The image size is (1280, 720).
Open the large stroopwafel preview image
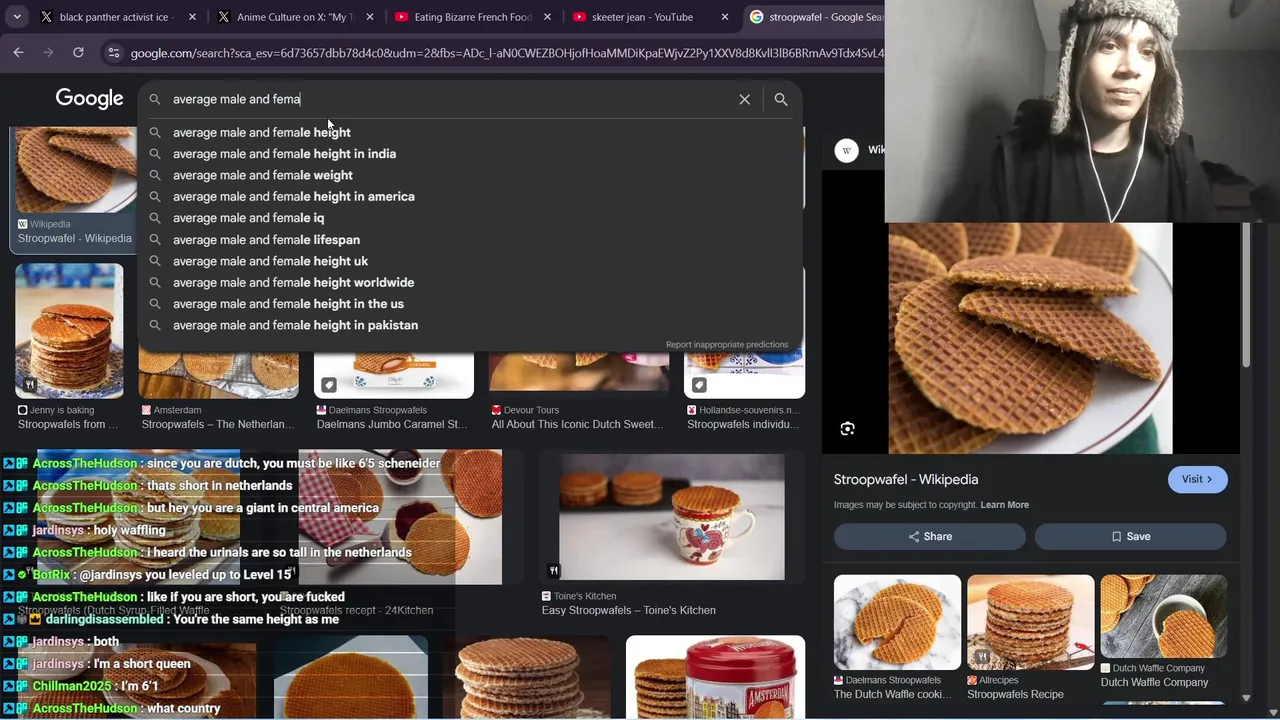click(1030, 338)
